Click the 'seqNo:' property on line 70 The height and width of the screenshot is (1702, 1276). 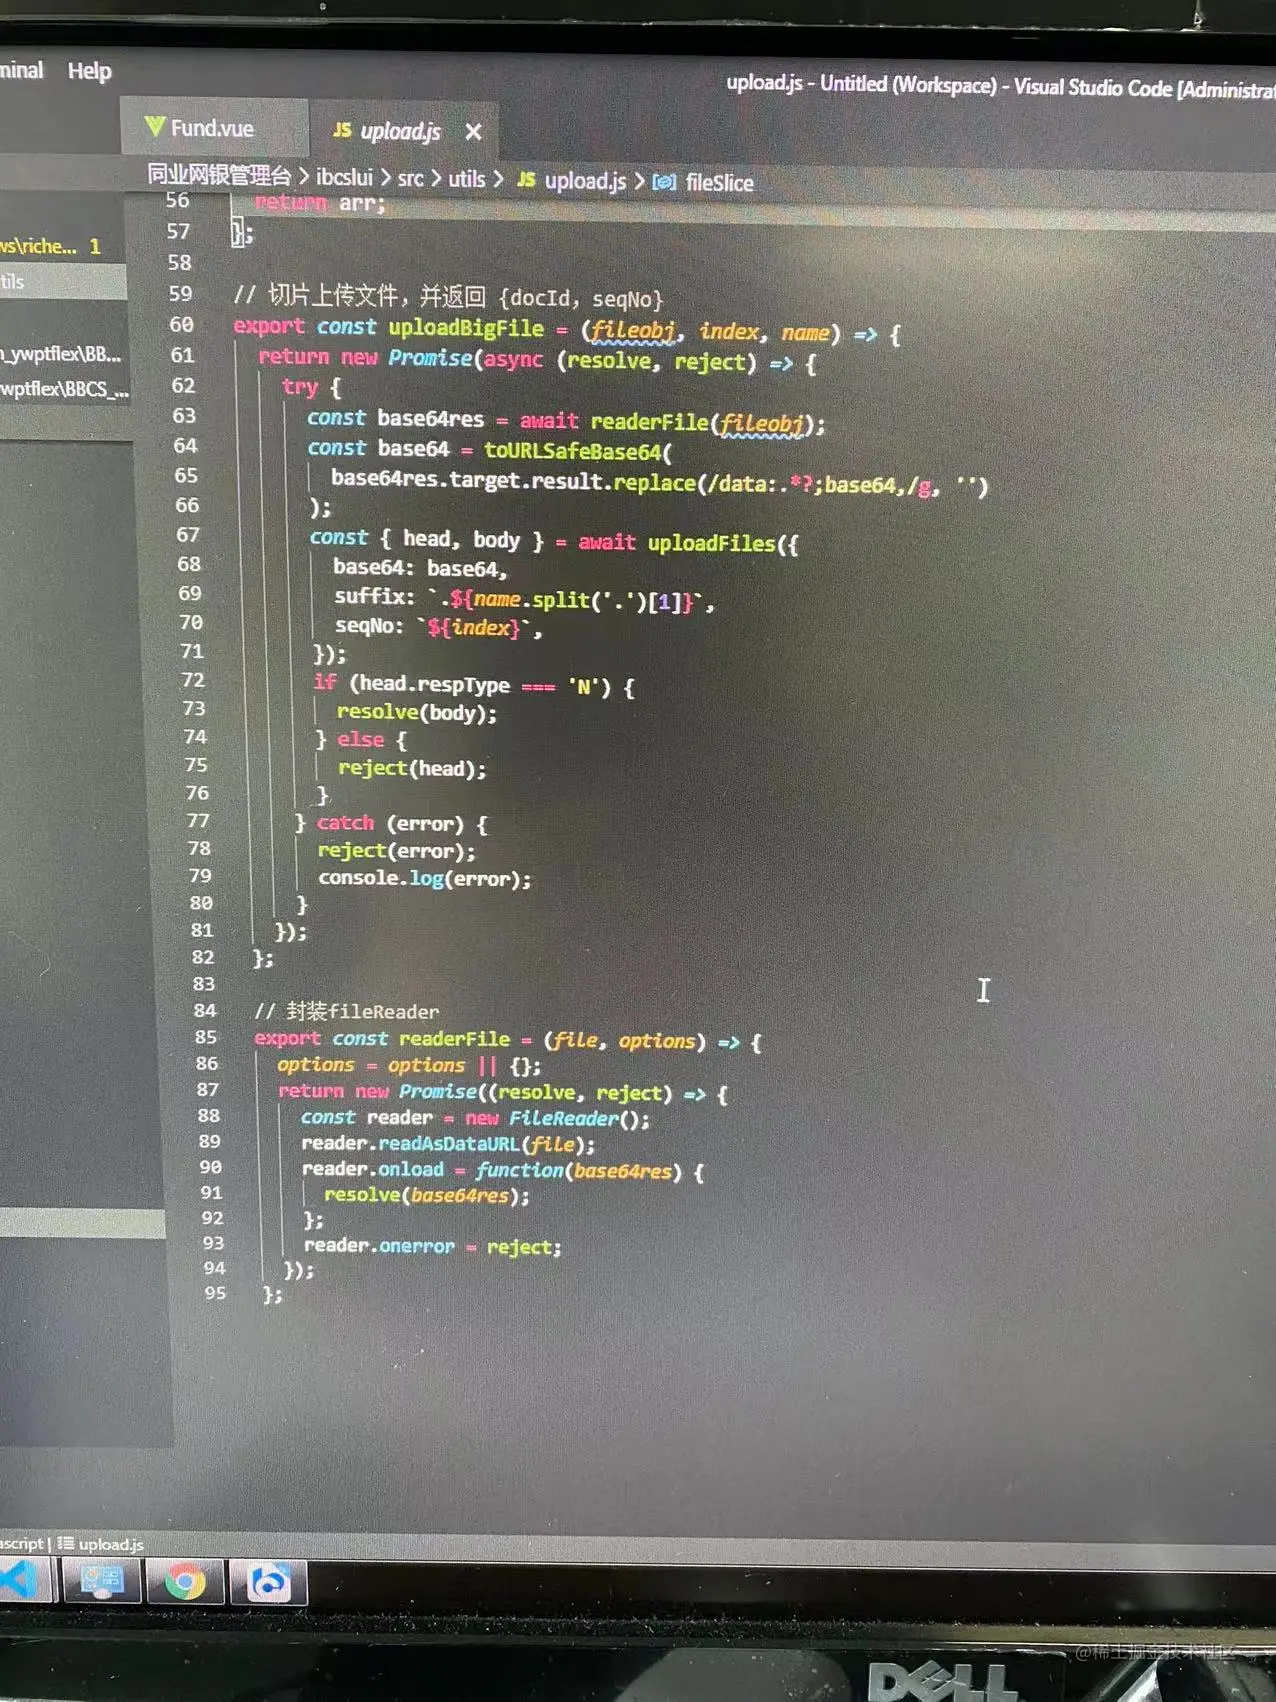369,626
